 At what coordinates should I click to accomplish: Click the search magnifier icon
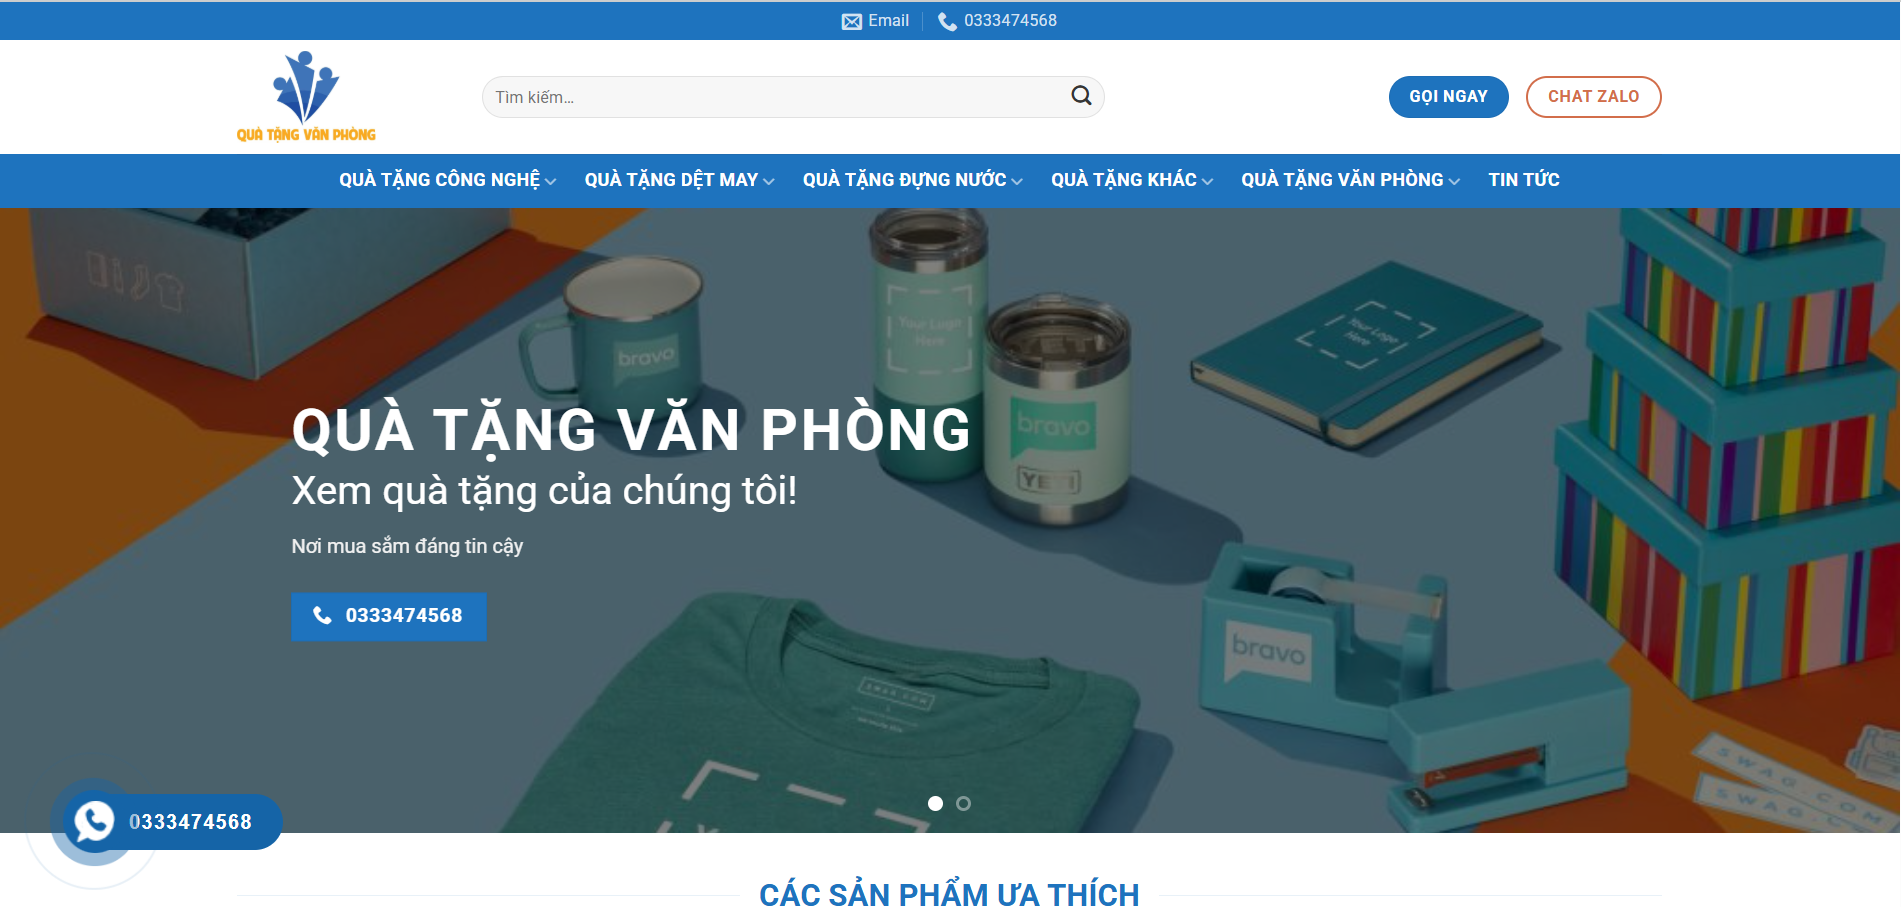(1081, 96)
